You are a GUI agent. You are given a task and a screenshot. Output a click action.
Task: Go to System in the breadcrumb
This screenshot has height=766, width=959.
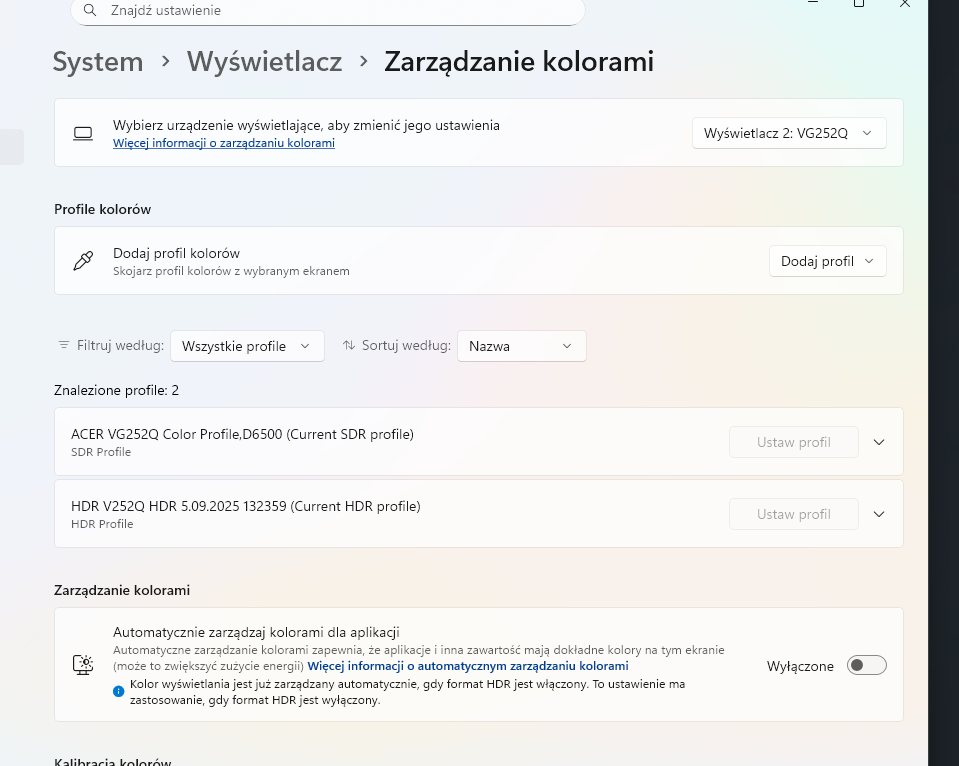[98, 62]
